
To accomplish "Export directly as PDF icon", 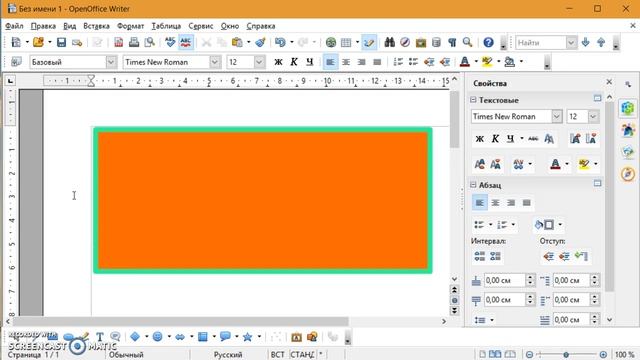I will click(118, 42).
